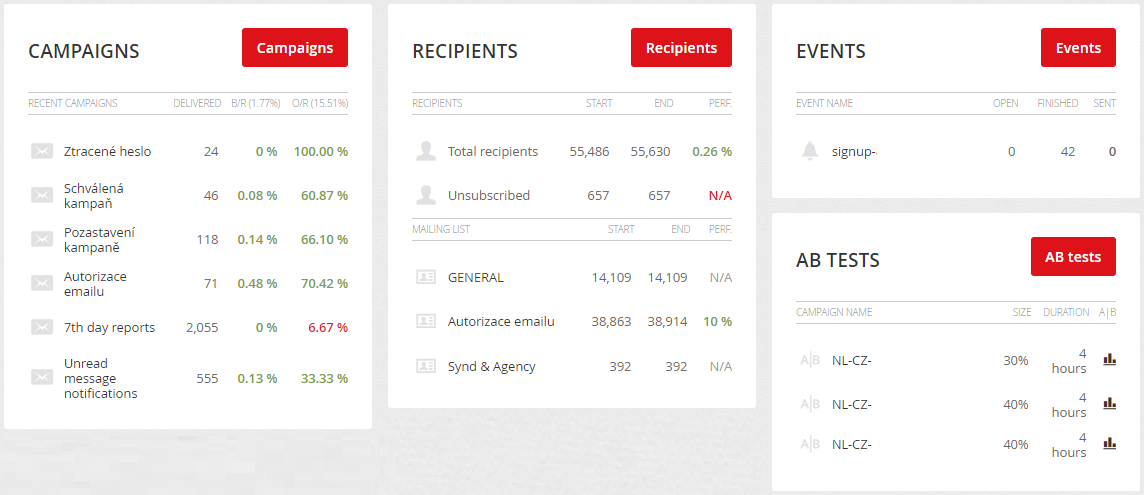This screenshot has width=1144, height=495.
Task: Click the red 6.67 % open rate
Action: click(328, 327)
